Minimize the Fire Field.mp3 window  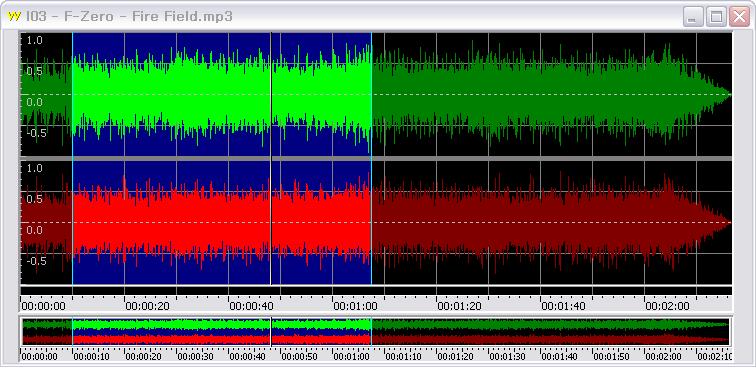693,17
